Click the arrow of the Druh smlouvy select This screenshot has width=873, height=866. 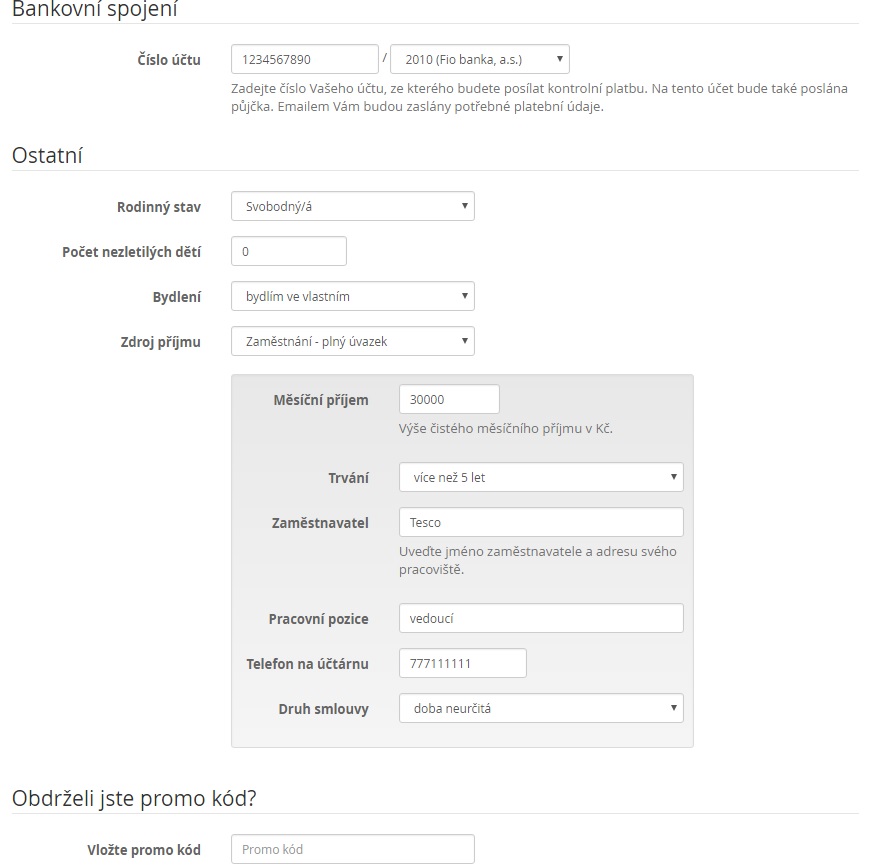(x=673, y=708)
